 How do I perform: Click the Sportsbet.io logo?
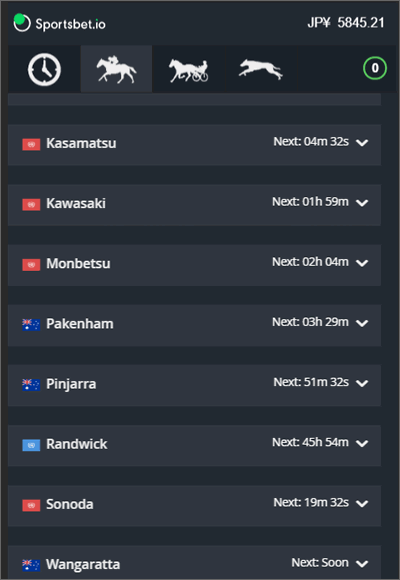pyautogui.click(x=60, y=23)
